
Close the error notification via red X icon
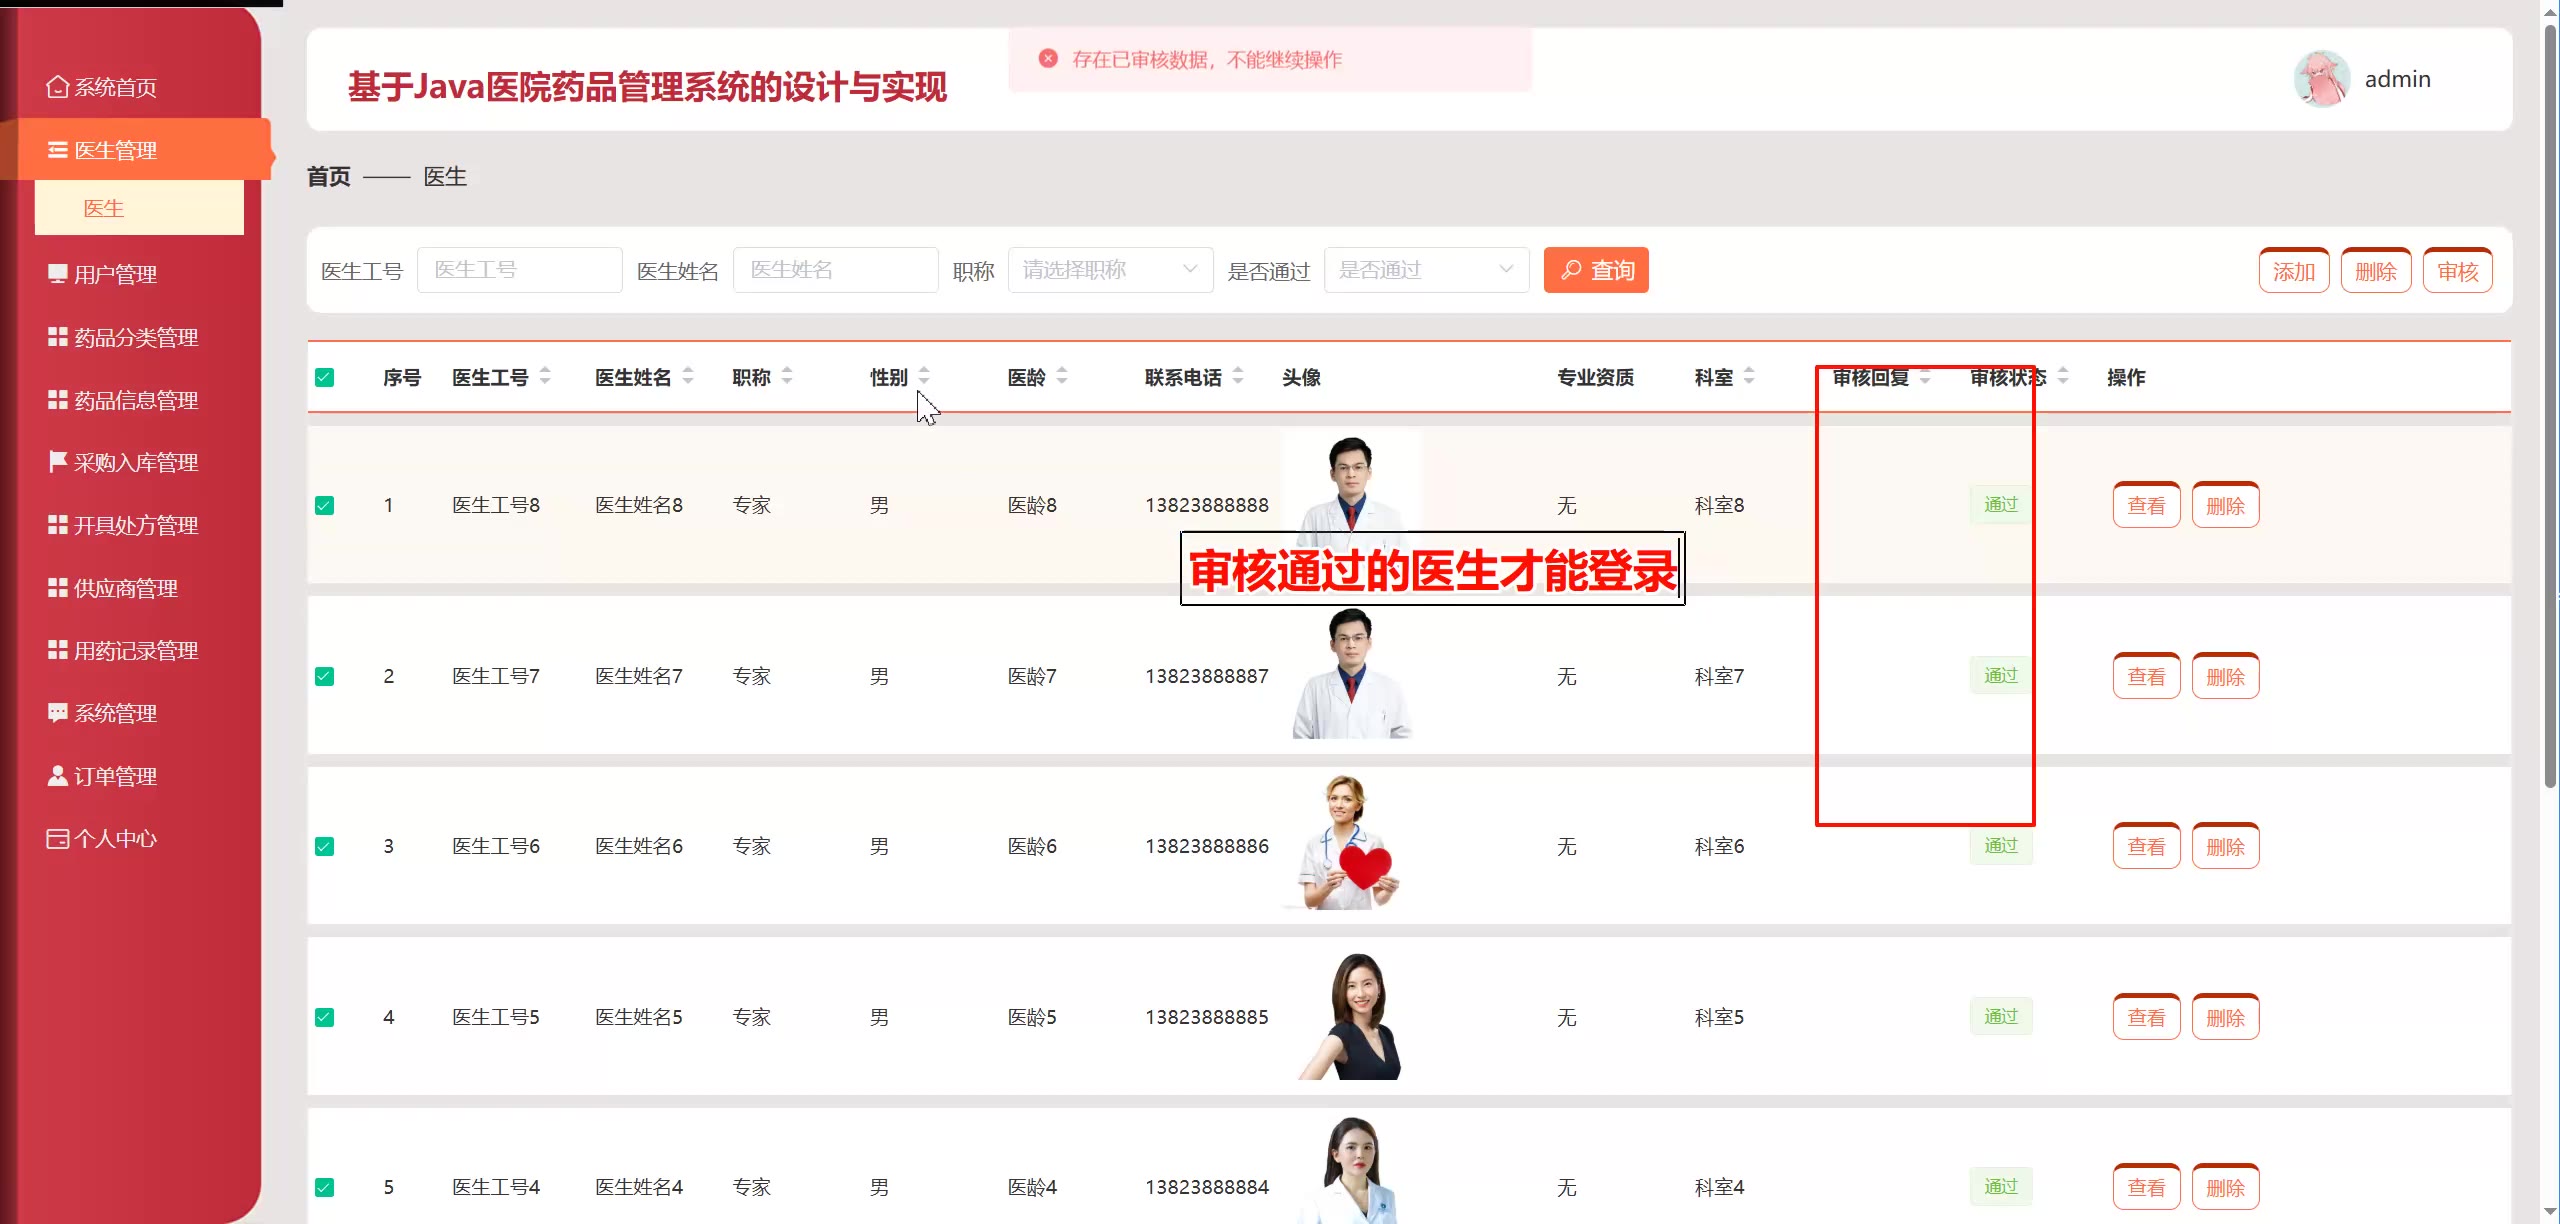tap(1047, 59)
